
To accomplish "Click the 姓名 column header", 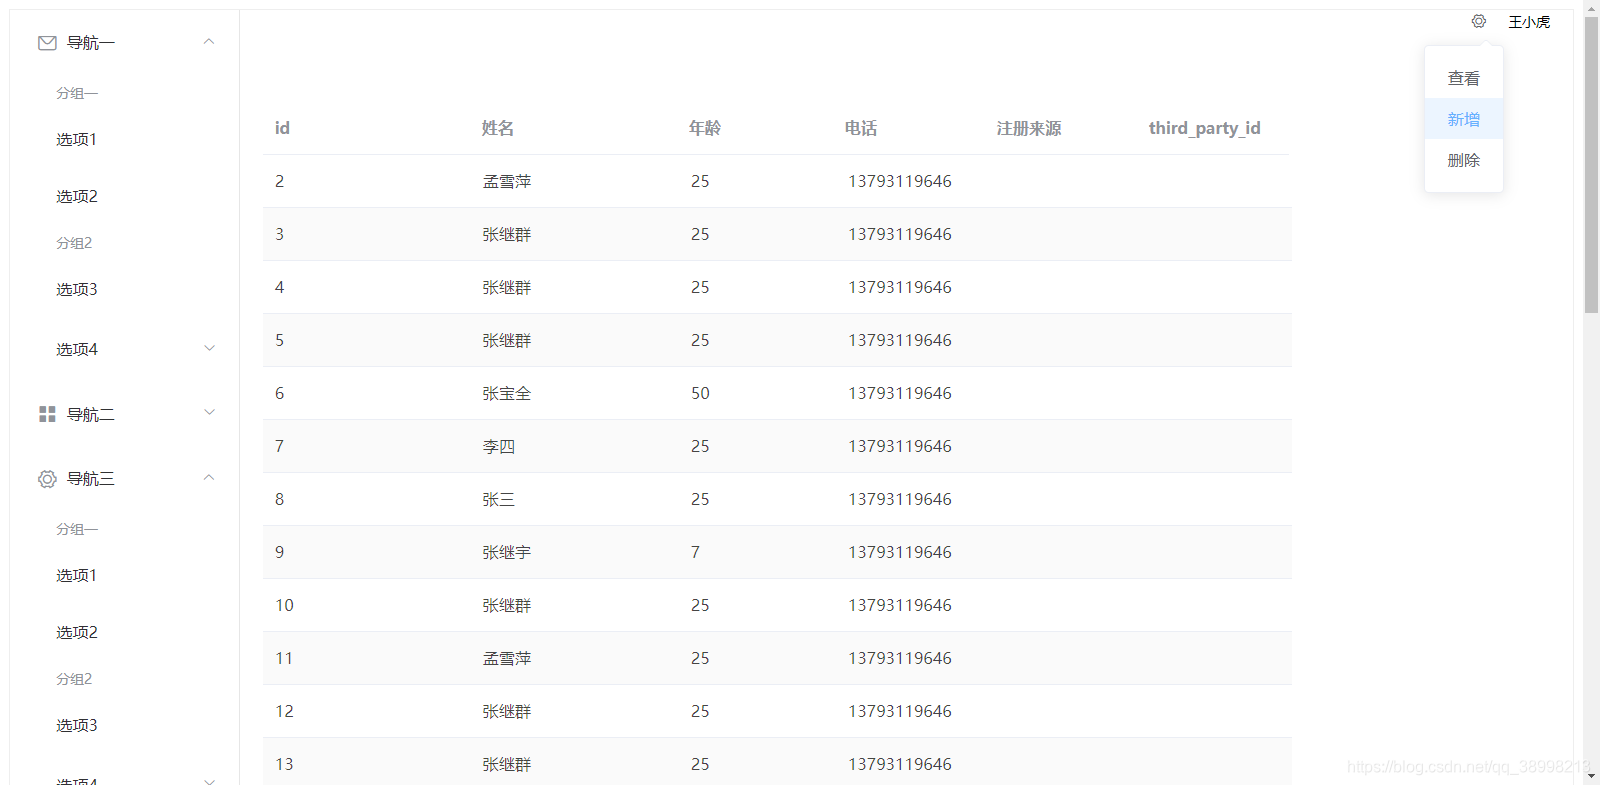I will pyautogui.click(x=498, y=128).
